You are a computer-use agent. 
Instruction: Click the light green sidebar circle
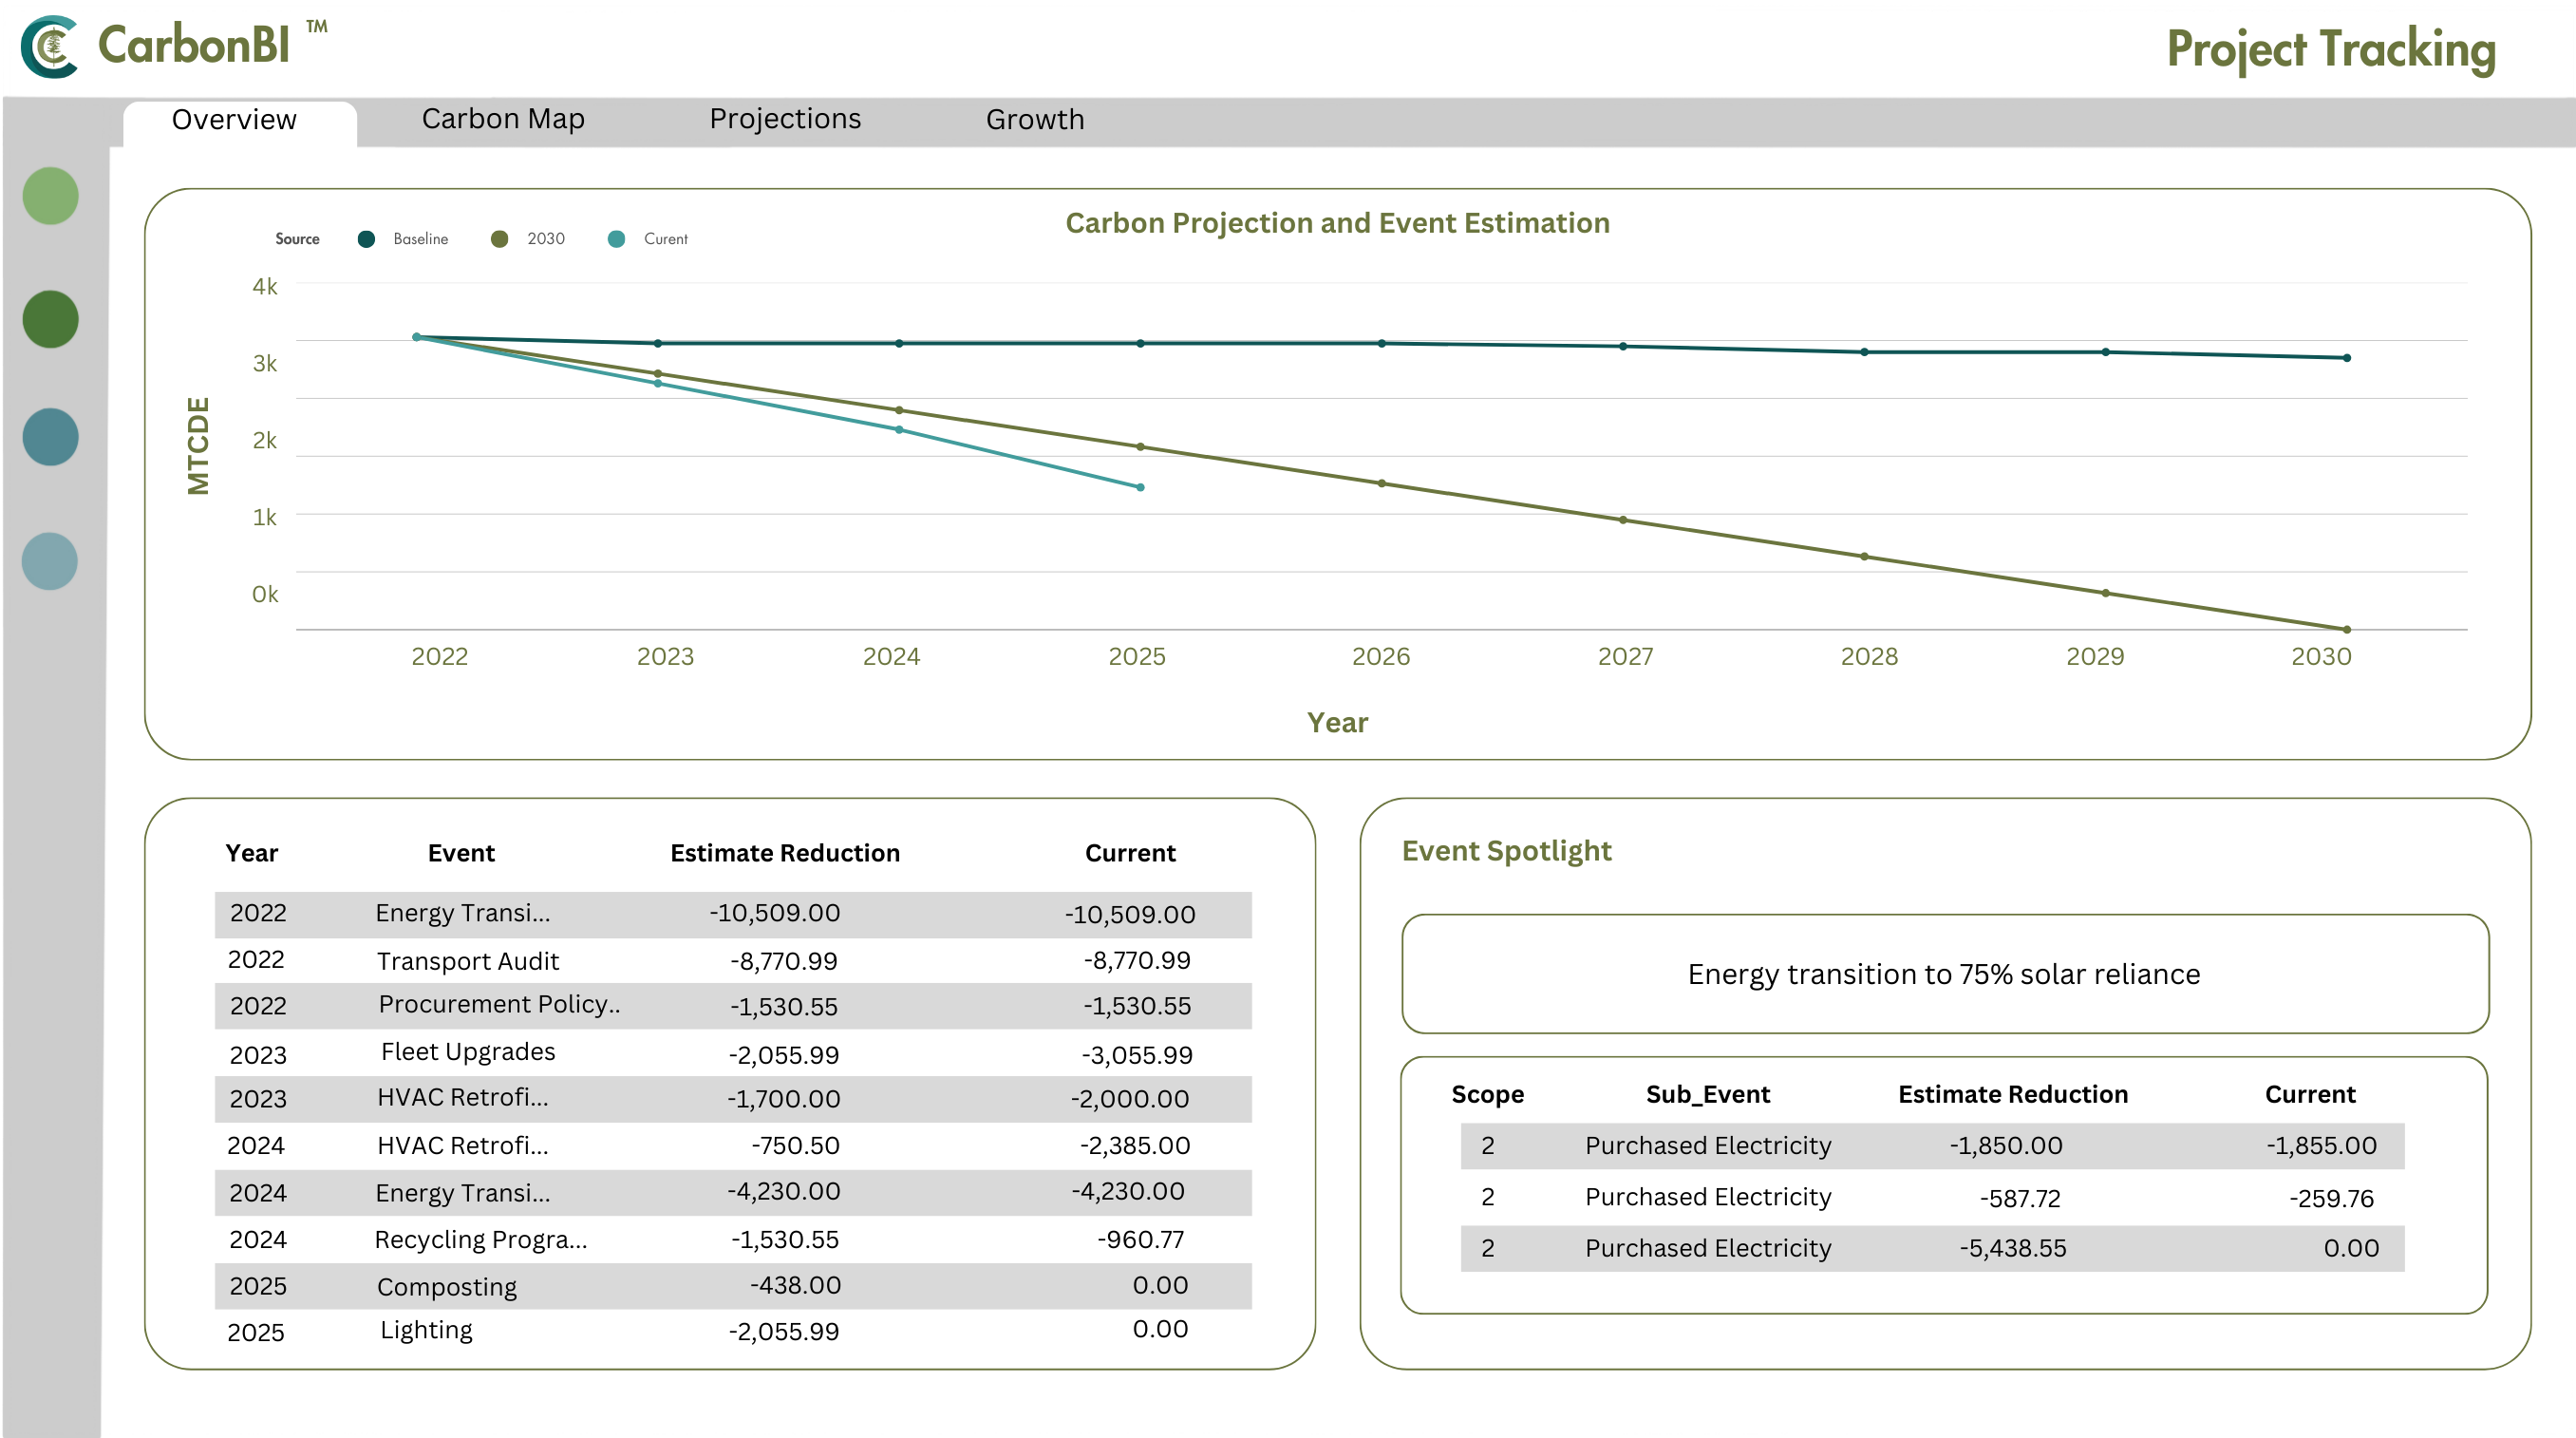(50, 195)
